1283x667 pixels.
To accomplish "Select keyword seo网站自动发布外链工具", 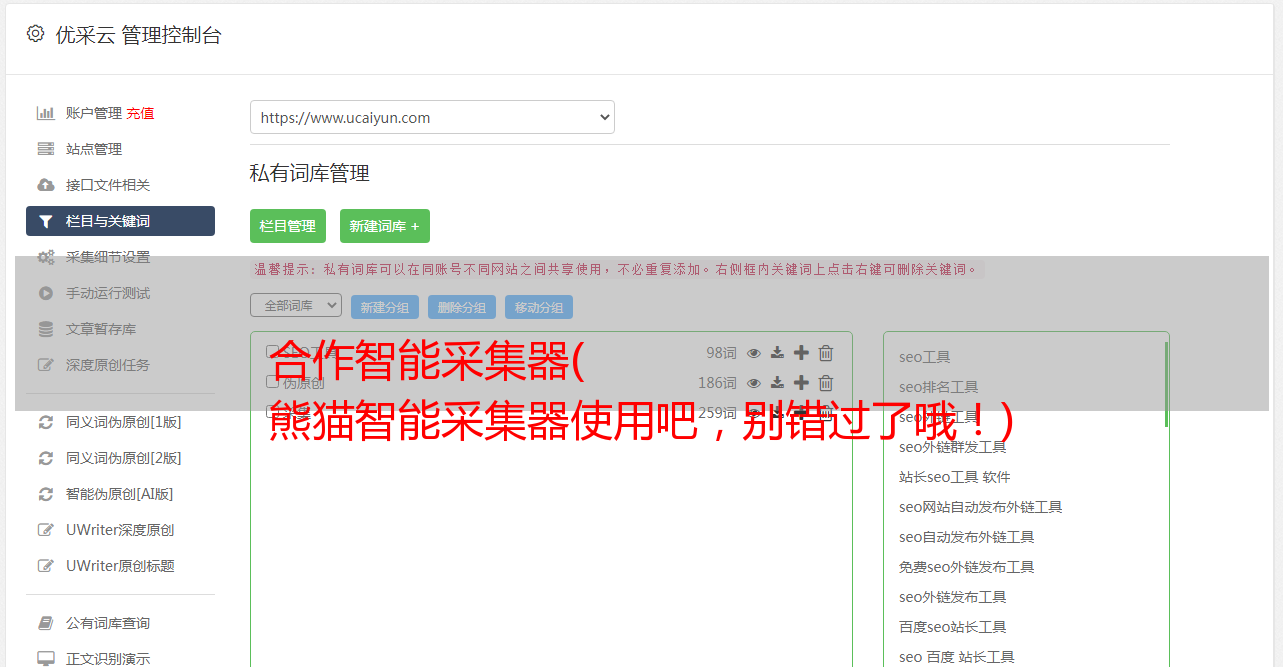I will [981, 507].
